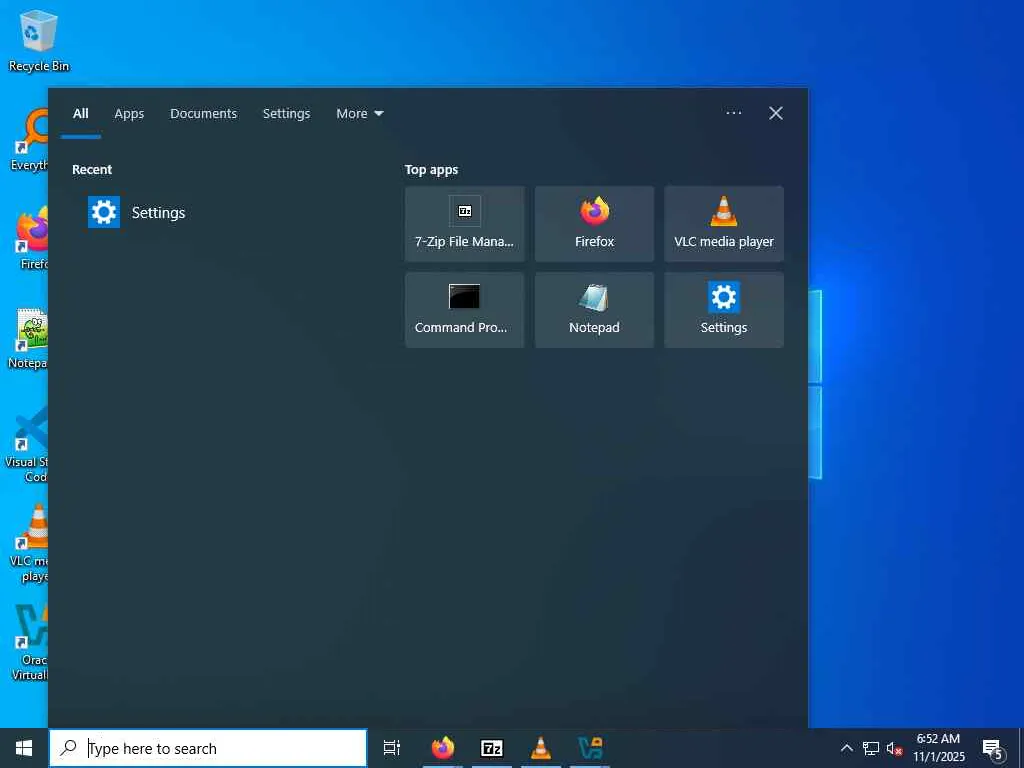Open the muted volume tray icon

(894, 748)
